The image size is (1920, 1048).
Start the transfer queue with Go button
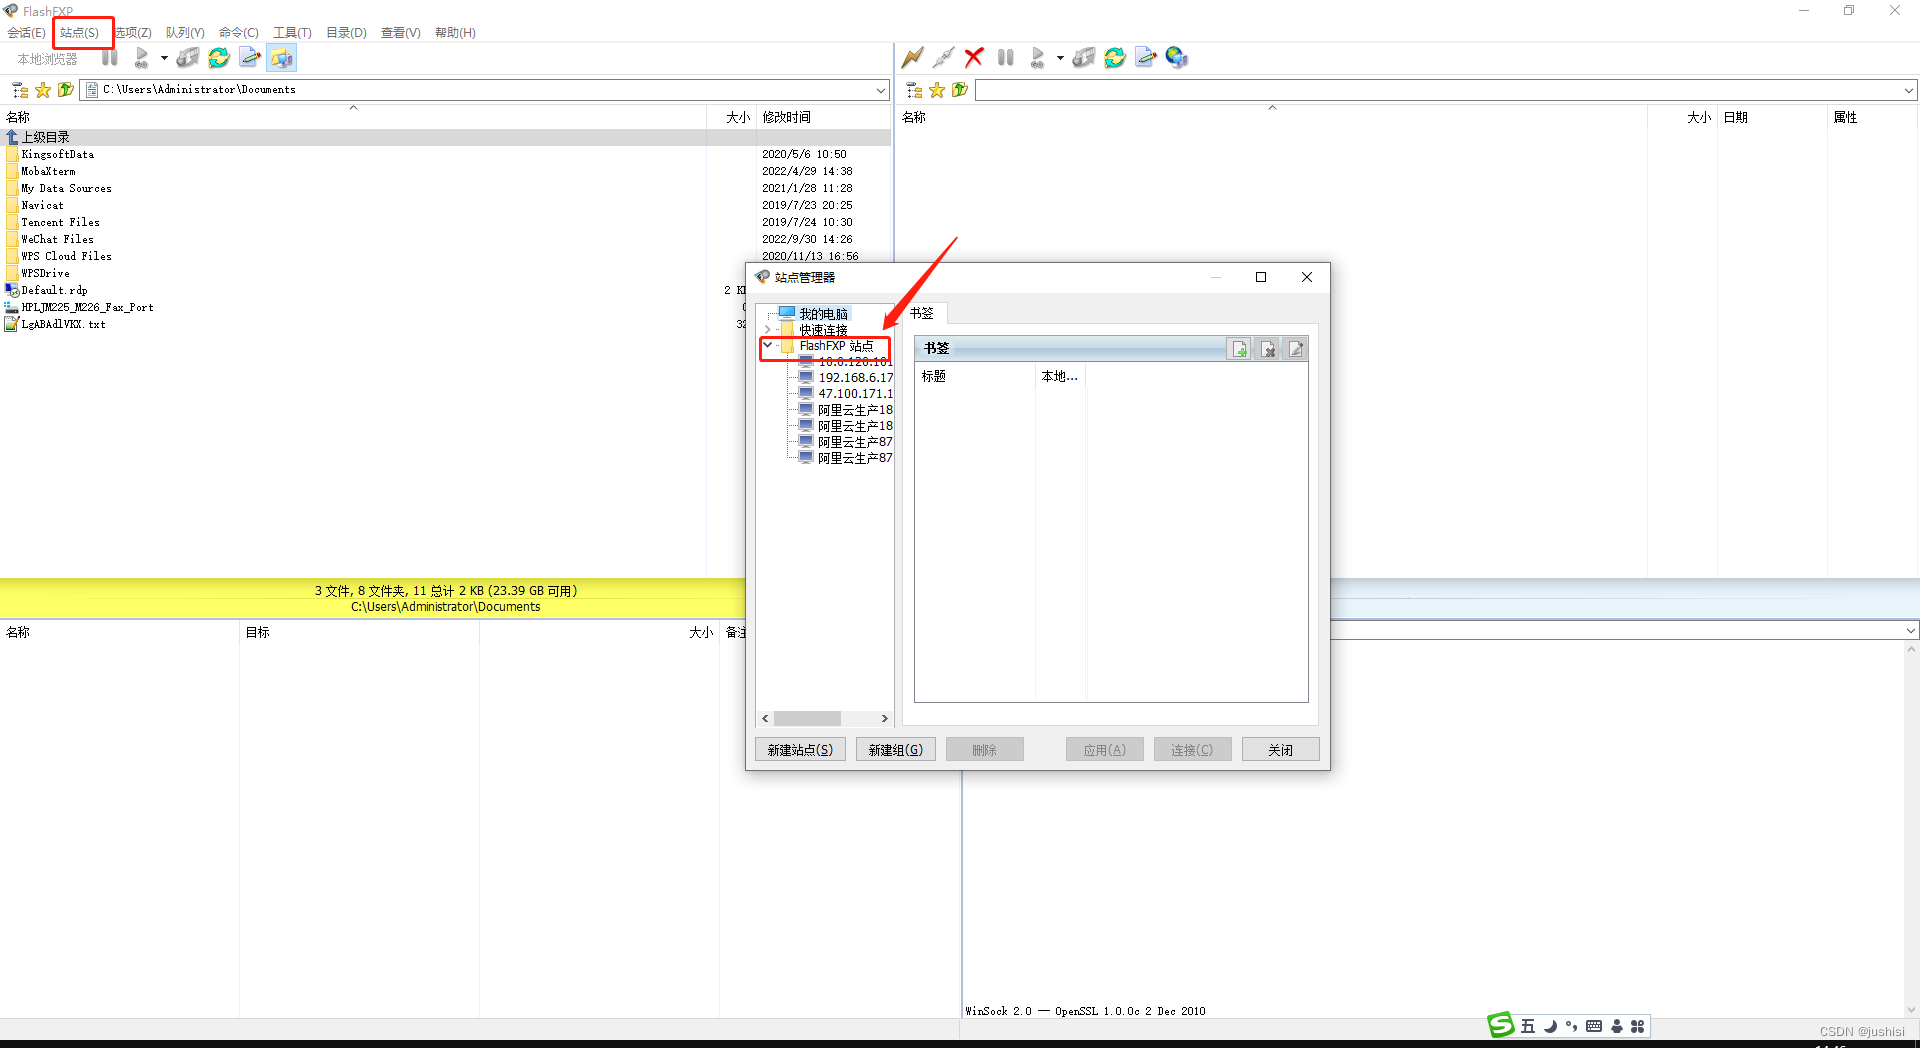[1037, 57]
